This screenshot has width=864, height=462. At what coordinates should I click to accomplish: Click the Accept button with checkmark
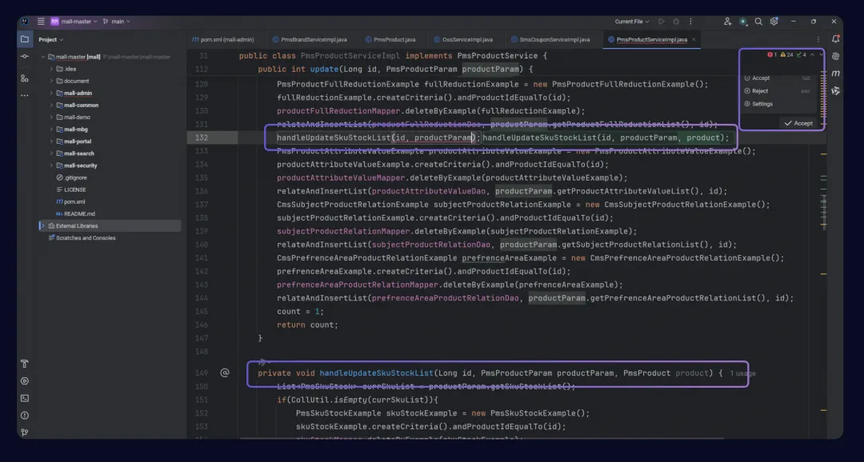(x=798, y=123)
